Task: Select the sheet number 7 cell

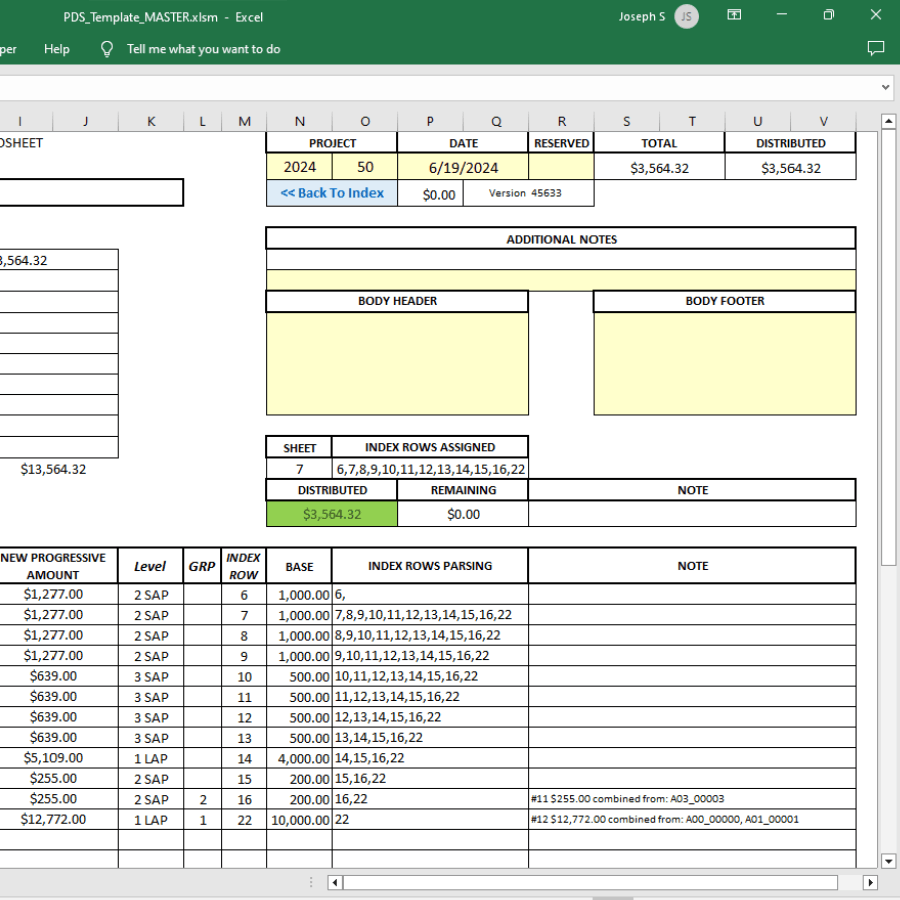Action: [299, 469]
